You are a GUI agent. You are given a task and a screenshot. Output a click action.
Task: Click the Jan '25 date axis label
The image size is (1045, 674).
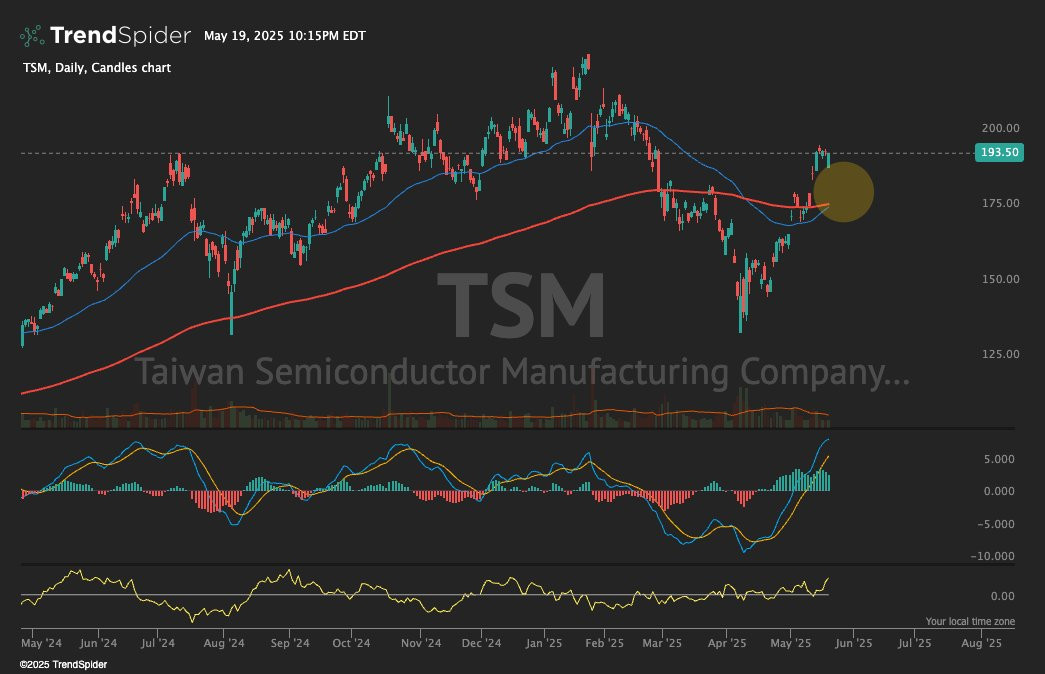[544, 643]
